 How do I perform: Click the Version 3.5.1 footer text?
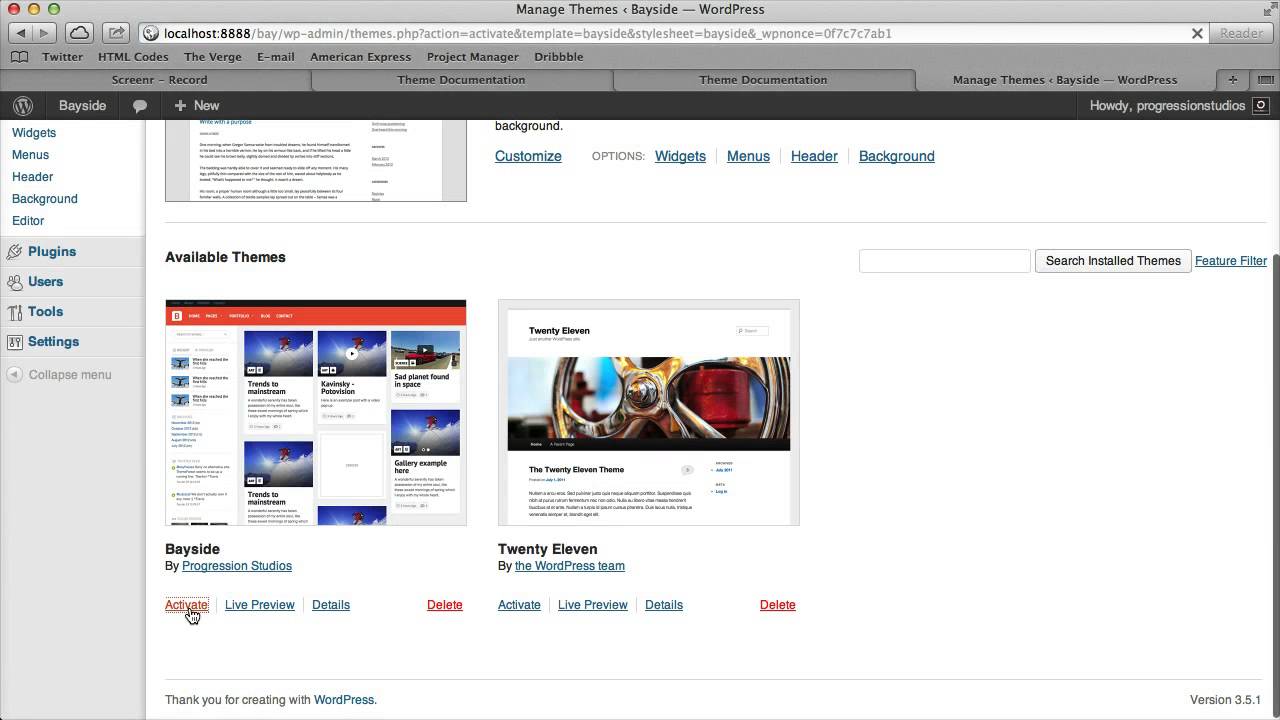point(1225,700)
